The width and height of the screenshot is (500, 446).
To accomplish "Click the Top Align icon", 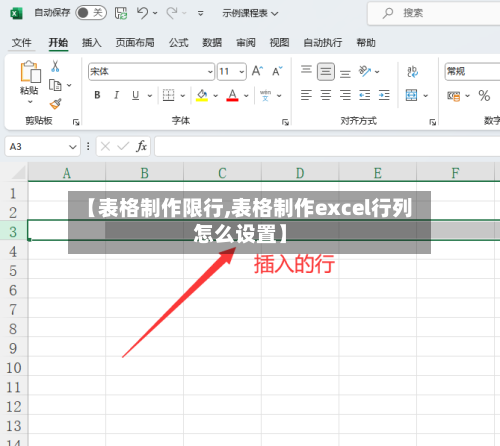I will point(306,69).
